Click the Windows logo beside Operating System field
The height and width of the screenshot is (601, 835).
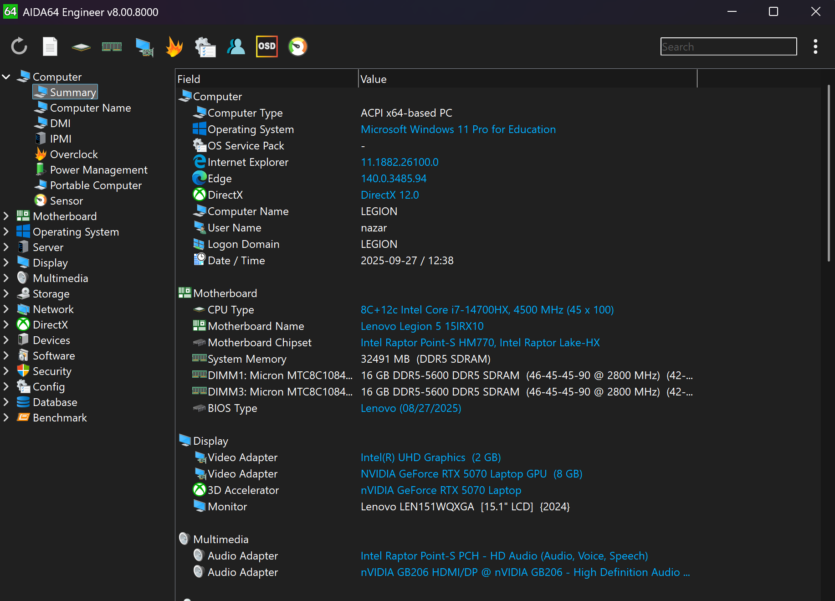pos(199,129)
